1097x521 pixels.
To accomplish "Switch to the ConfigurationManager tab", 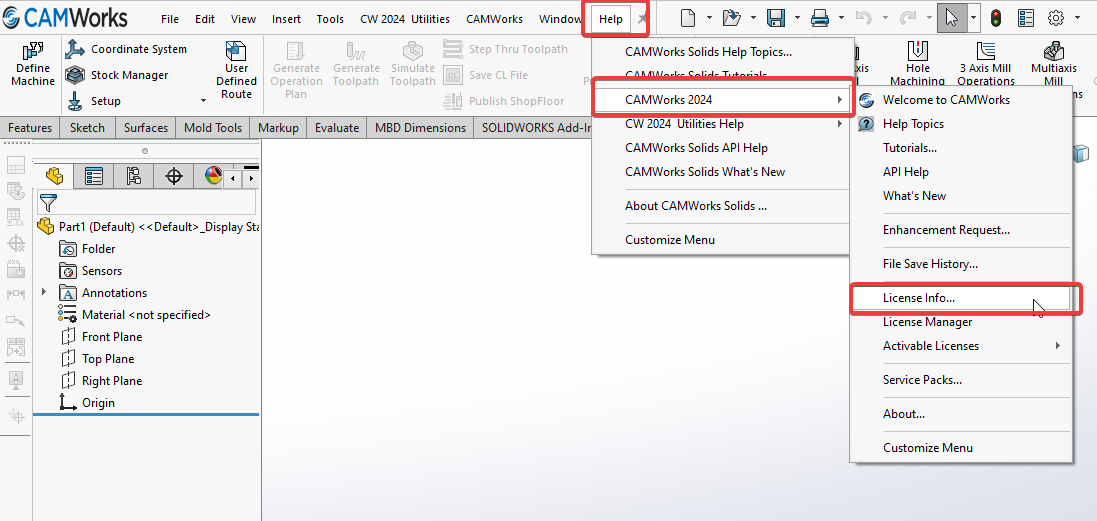I will tap(133, 176).
